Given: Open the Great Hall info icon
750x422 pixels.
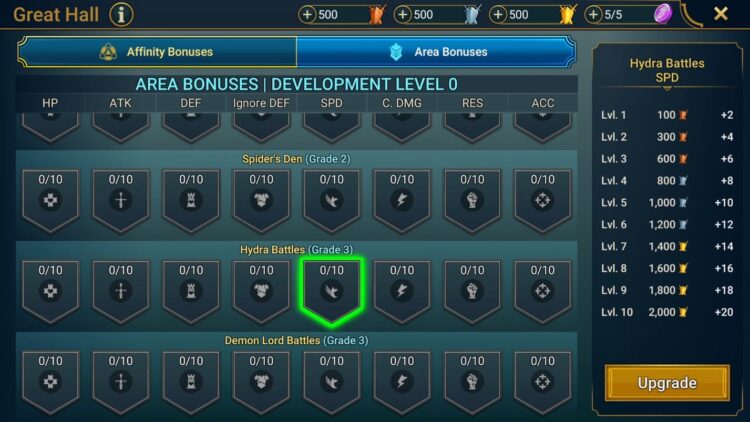Looking at the screenshot, I should point(121,15).
